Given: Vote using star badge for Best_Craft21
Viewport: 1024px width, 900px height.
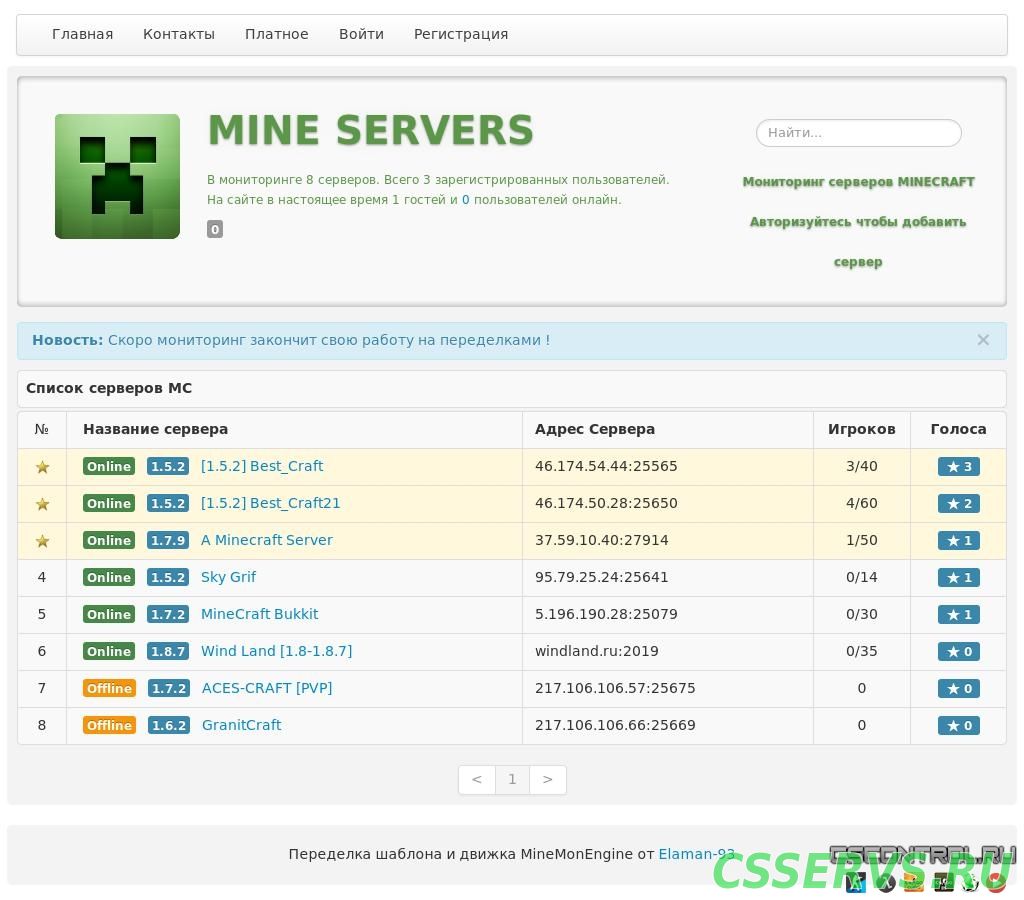Looking at the screenshot, I should [959, 504].
